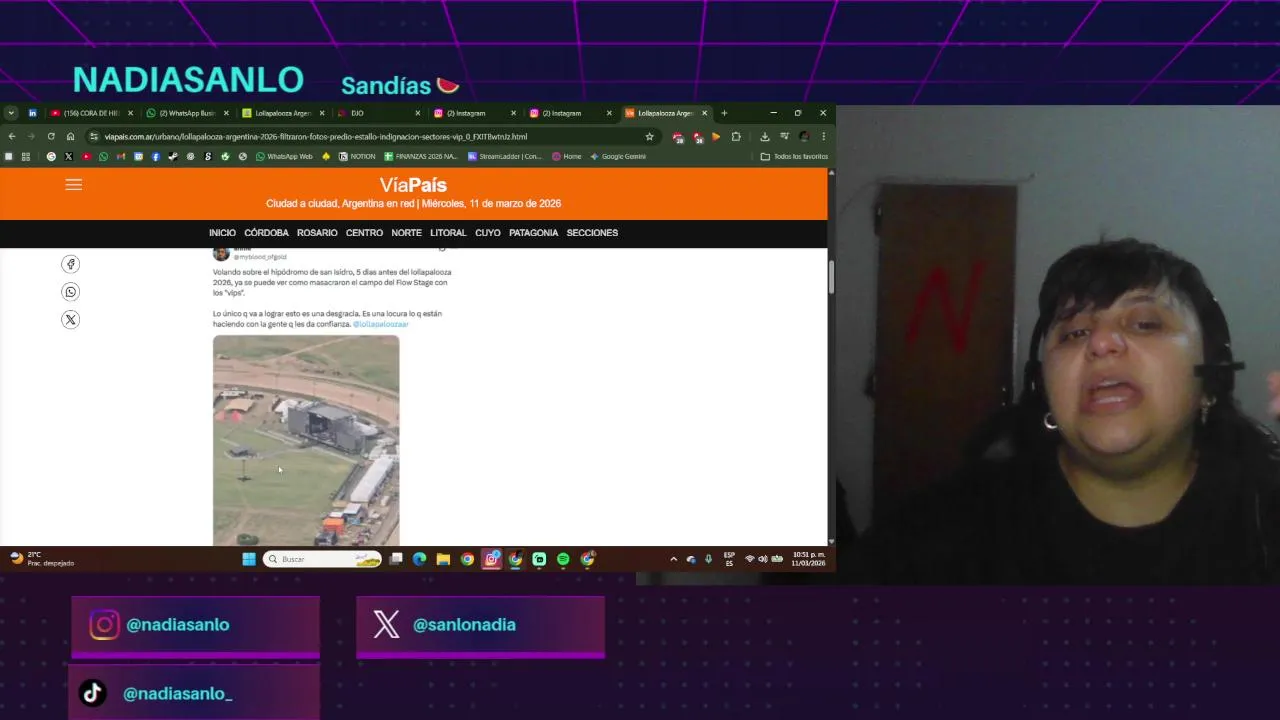
Task: Share article via Facebook icon
Action: [70, 264]
